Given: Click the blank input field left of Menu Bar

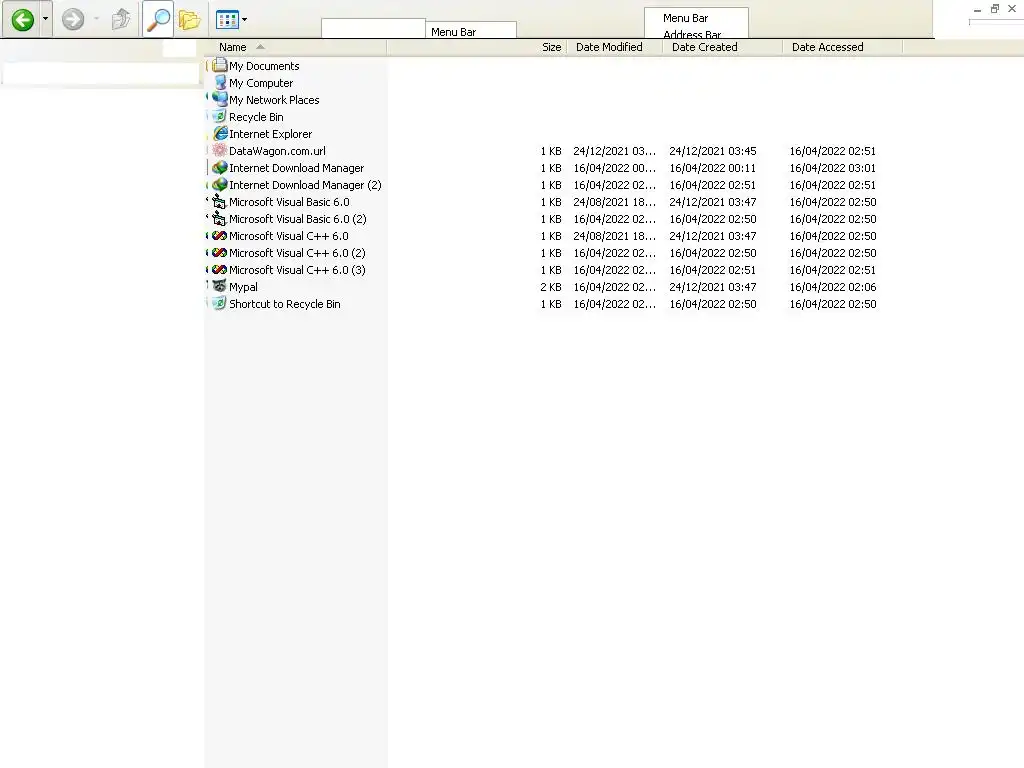Looking at the screenshot, I should (x=374, y=29).
